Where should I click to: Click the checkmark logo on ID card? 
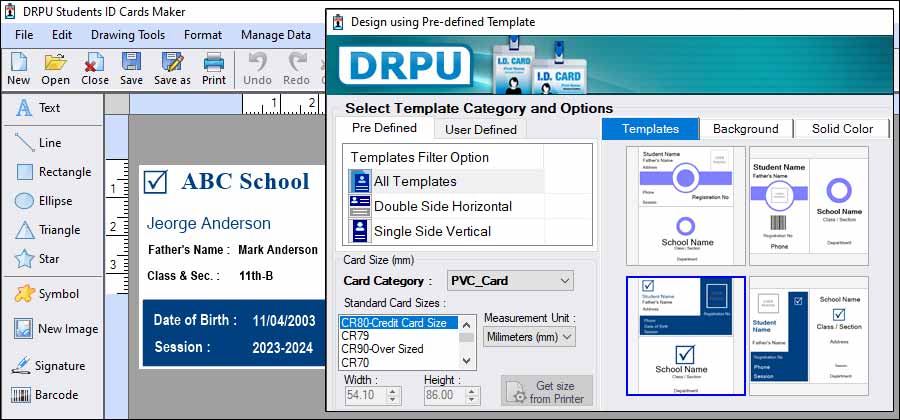pos(155,181)
